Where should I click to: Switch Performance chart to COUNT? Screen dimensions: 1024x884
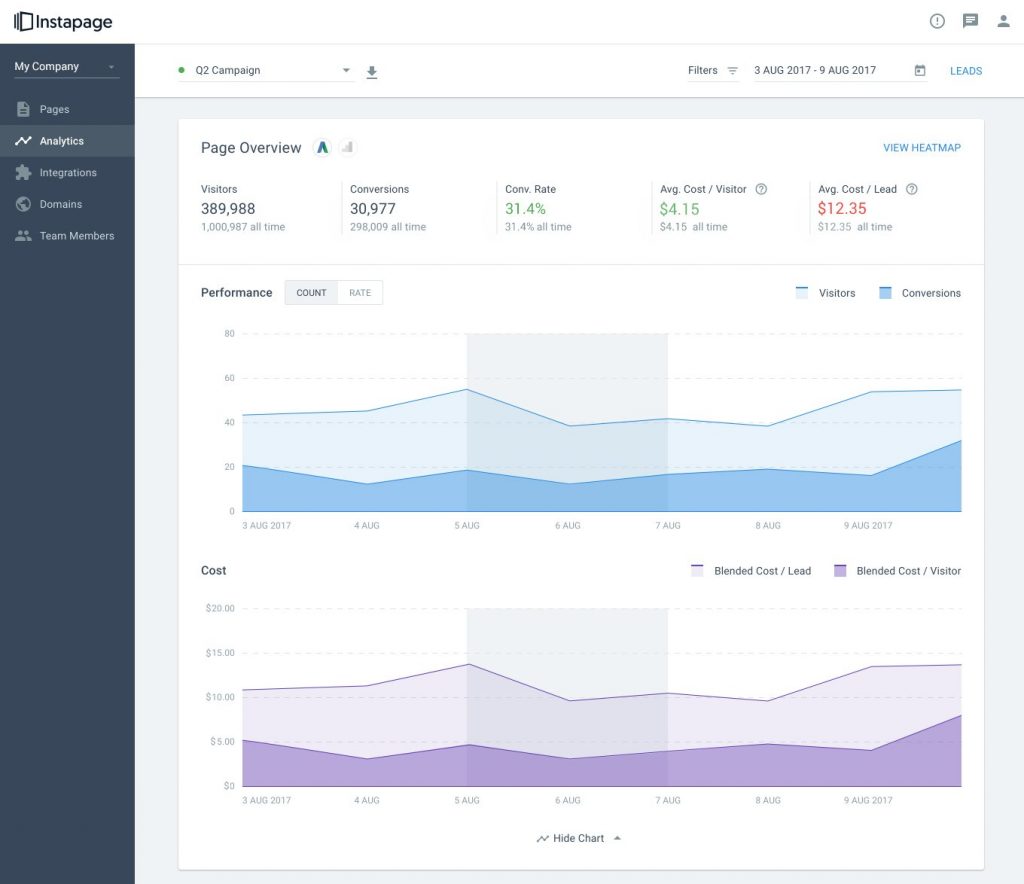[311, 293]
